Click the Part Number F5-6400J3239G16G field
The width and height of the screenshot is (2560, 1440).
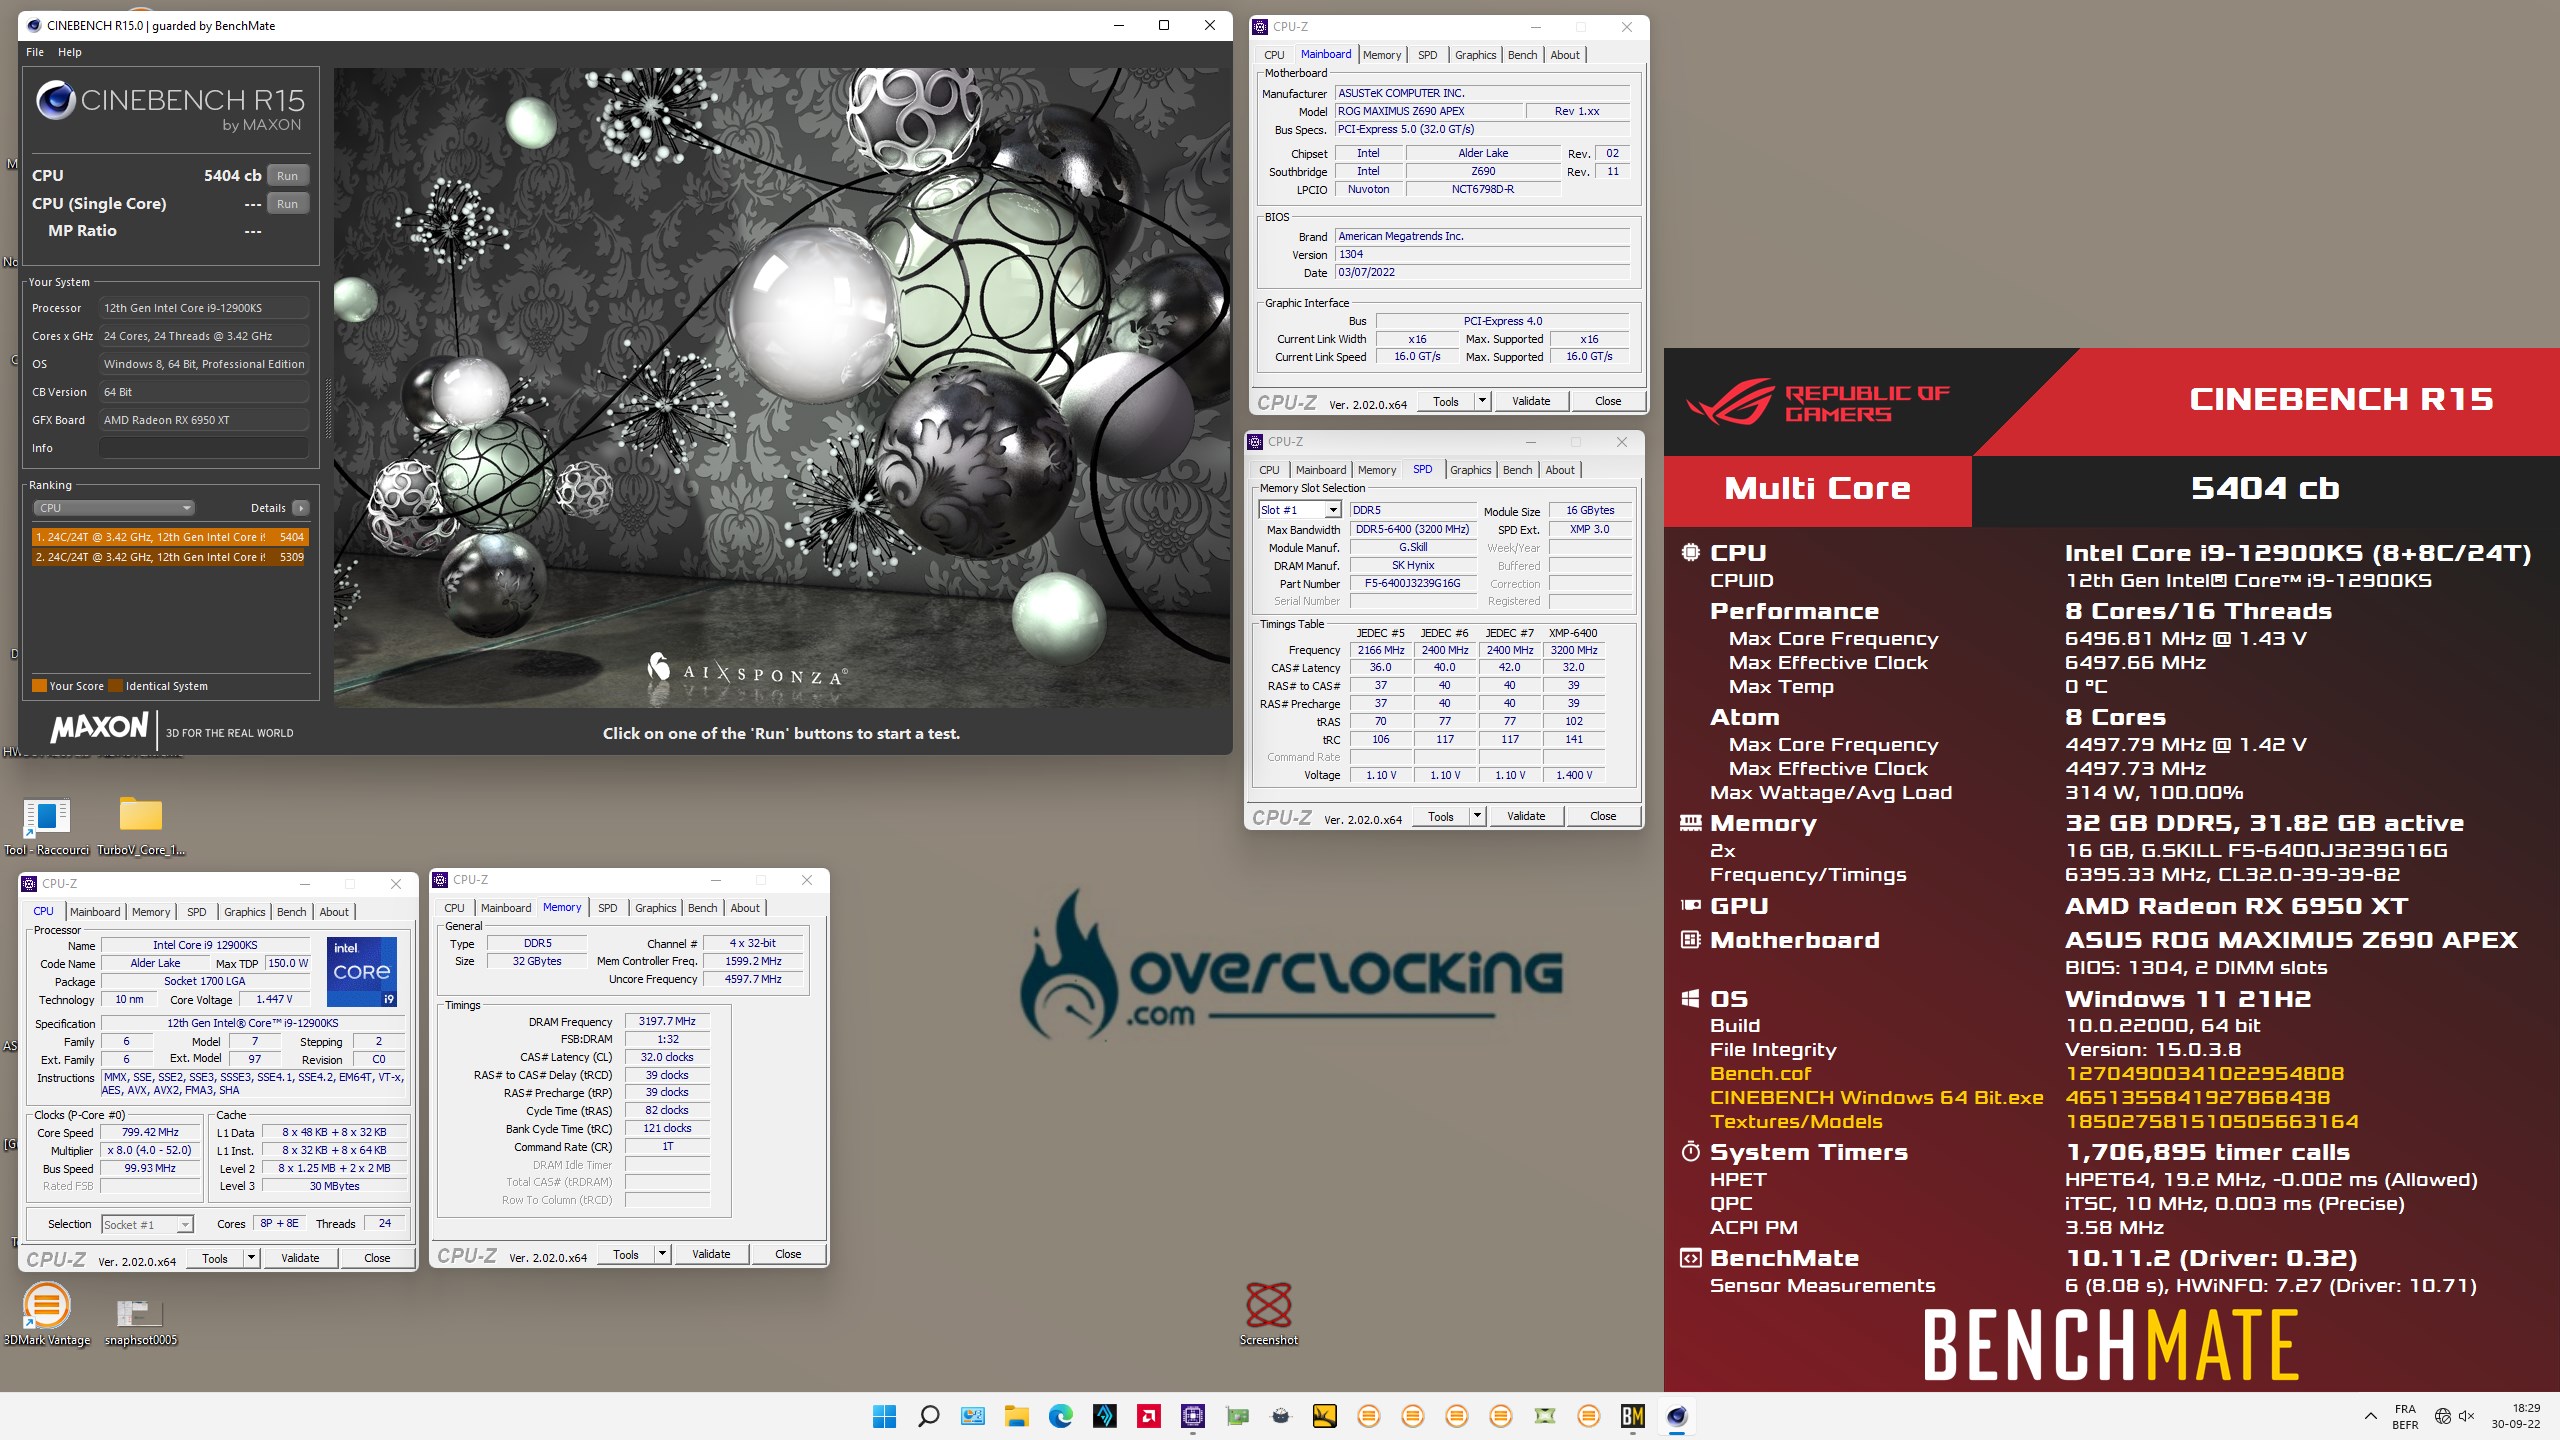click(x=1413, y=583)
